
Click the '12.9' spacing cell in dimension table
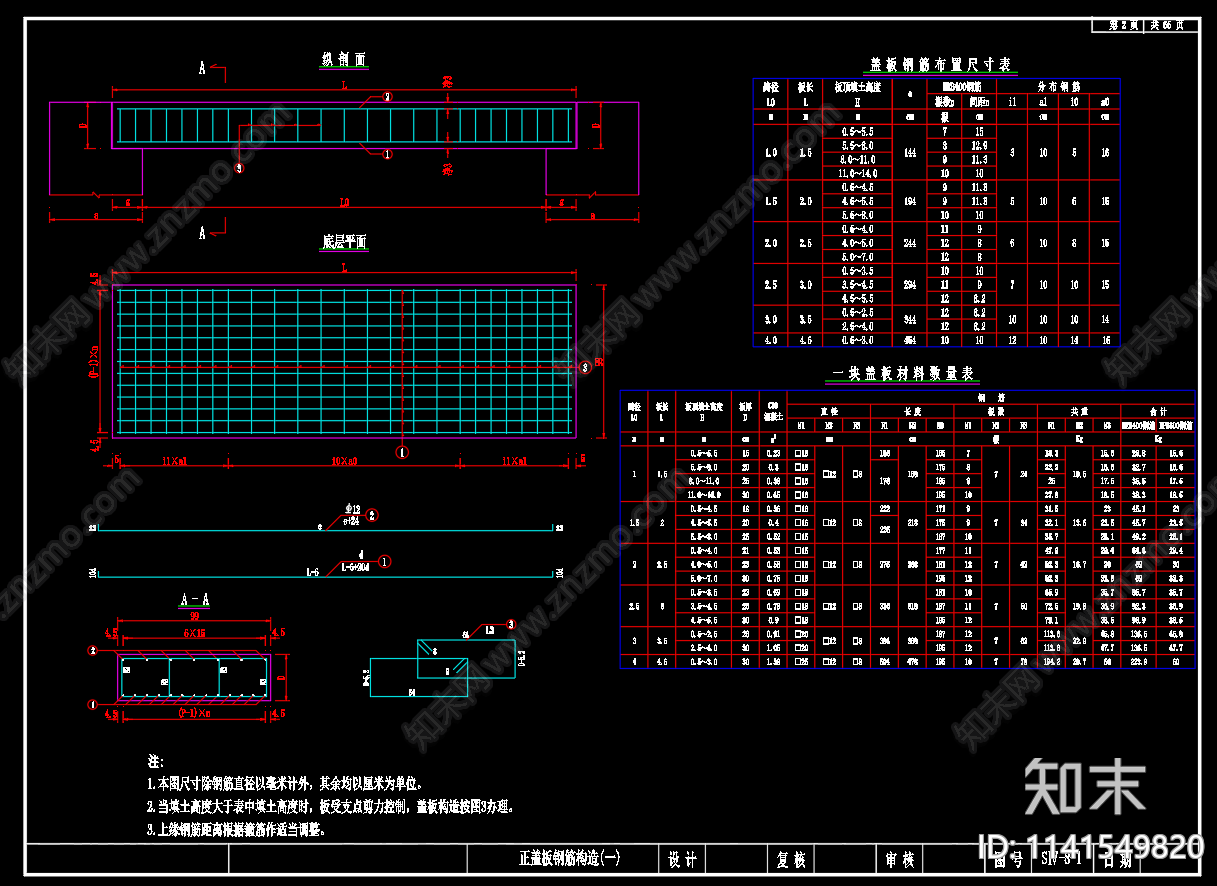tap(980, 145)
